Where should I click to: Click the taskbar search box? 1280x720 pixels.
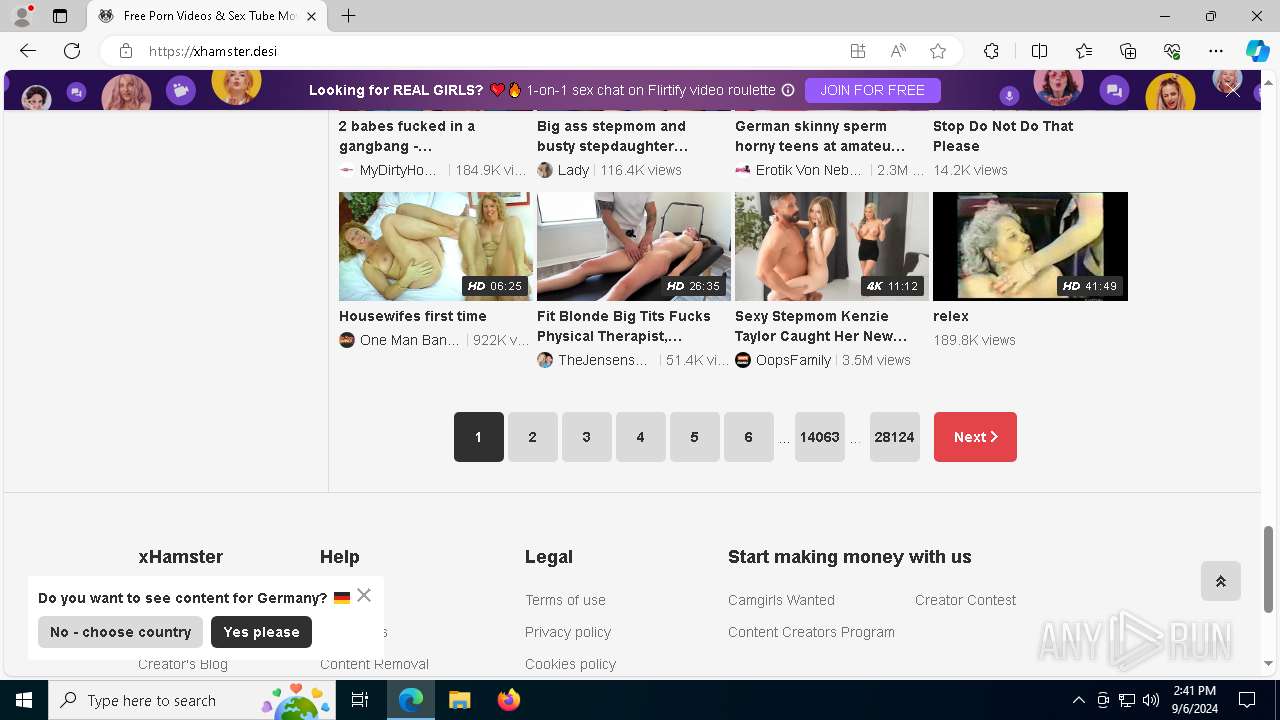click(192, 700)
